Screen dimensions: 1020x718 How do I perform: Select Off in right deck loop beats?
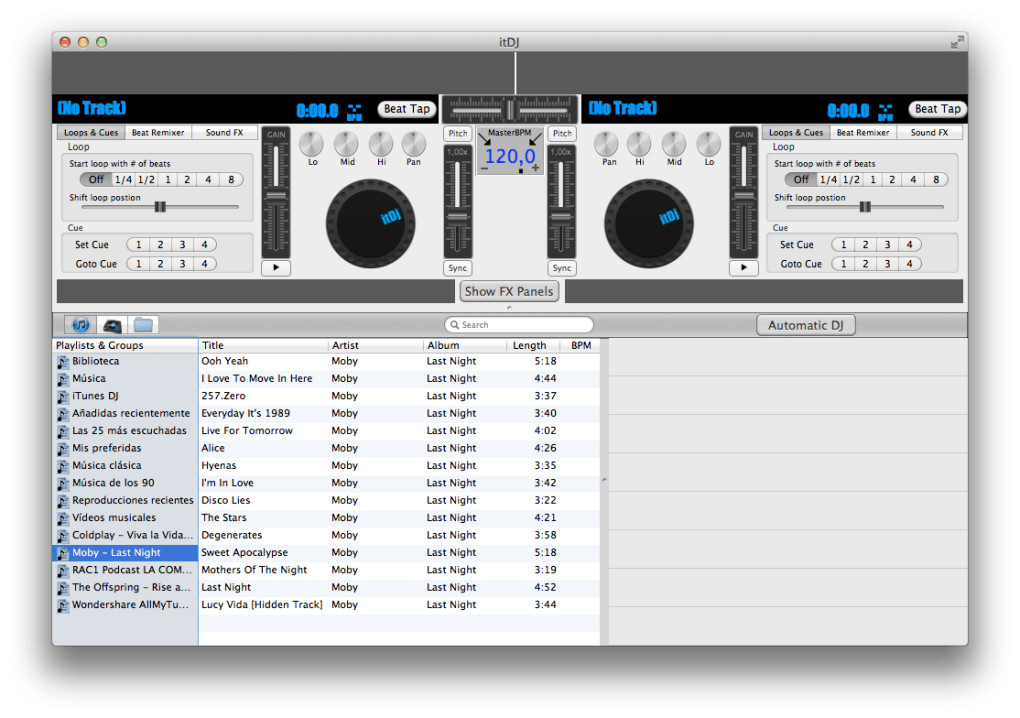tap(800, 180)
